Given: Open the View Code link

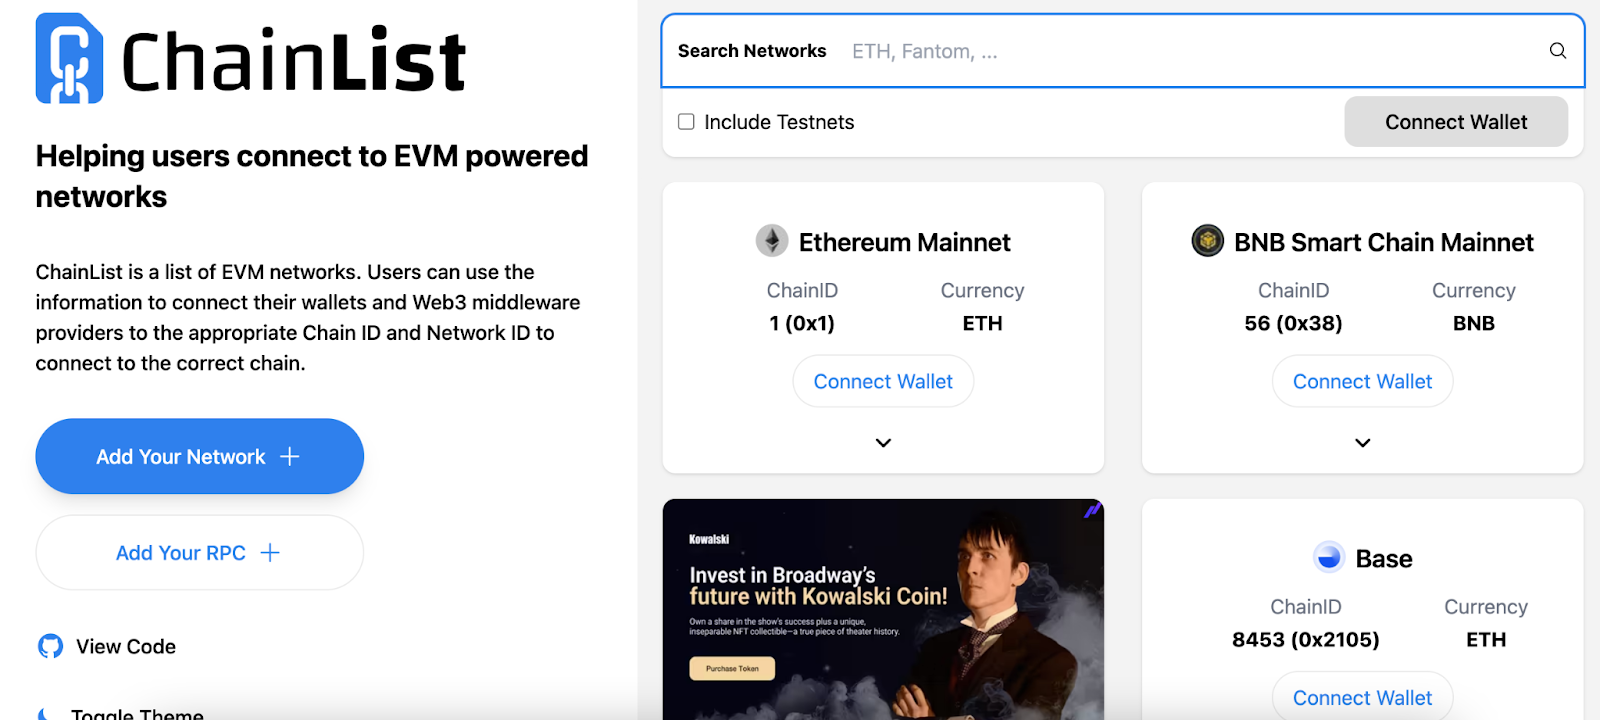Looking at the screenshot, I should pyautogui.click(x=126, y=647).
